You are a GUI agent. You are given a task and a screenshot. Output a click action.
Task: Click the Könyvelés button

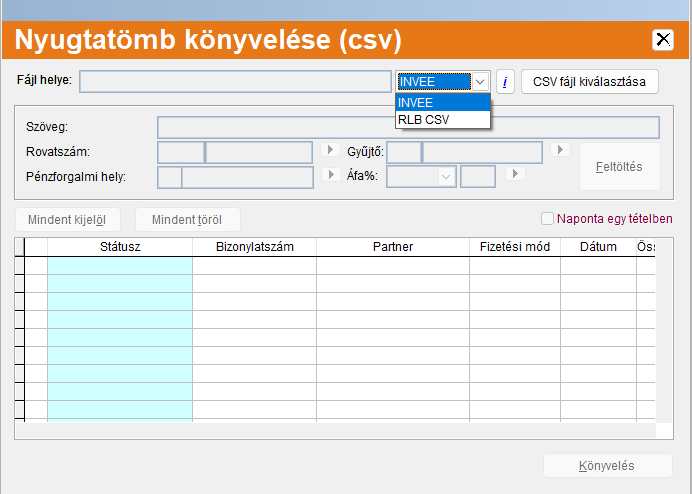coord(608,465)
